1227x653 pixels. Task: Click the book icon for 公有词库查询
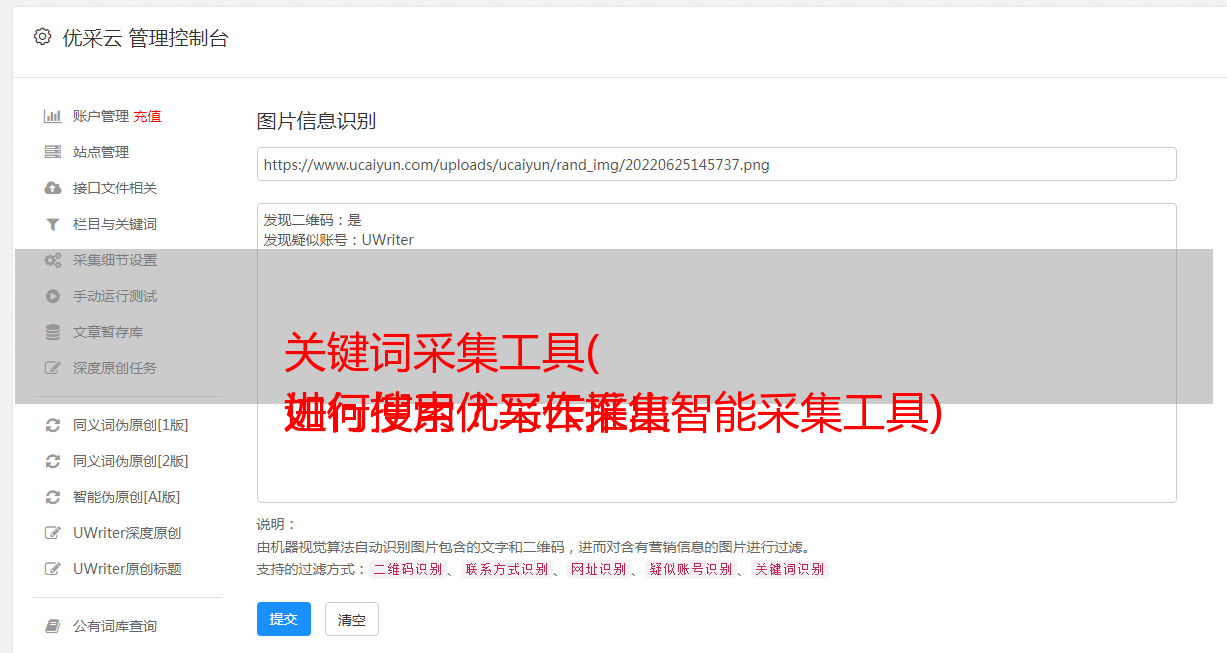click(53, 626)
